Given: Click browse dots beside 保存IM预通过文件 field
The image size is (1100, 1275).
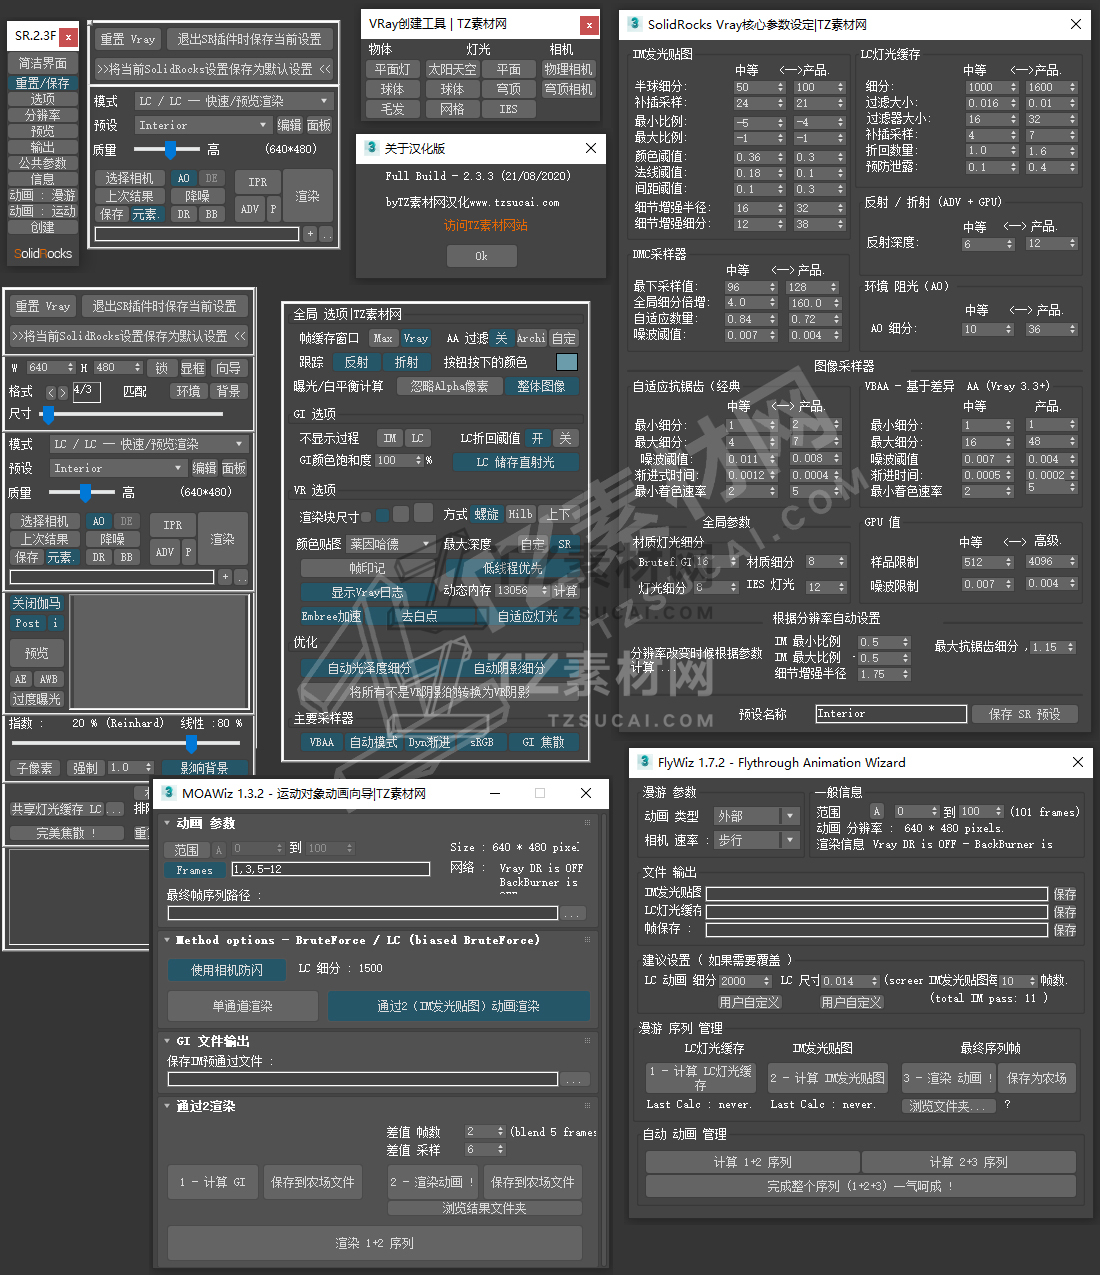Looking at the screenshot, I should point(574,1079).
